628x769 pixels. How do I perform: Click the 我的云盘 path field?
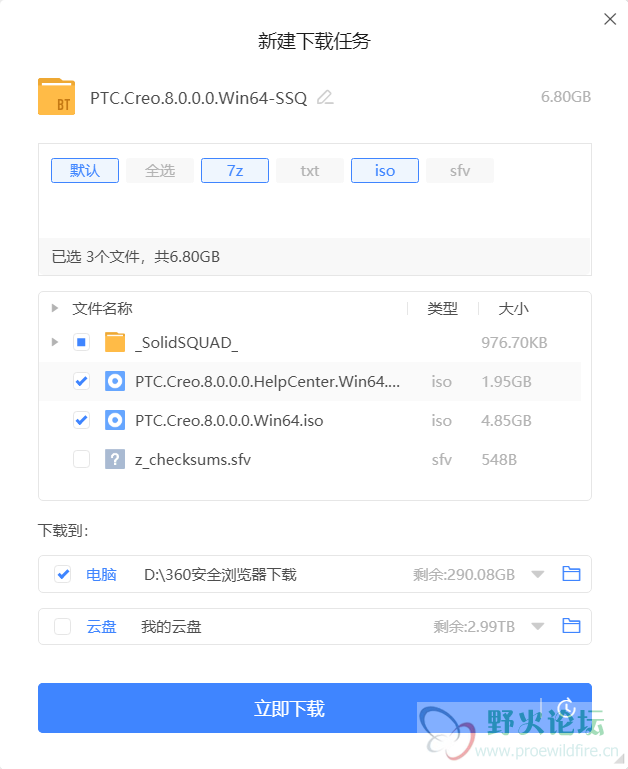click(171, 627)
